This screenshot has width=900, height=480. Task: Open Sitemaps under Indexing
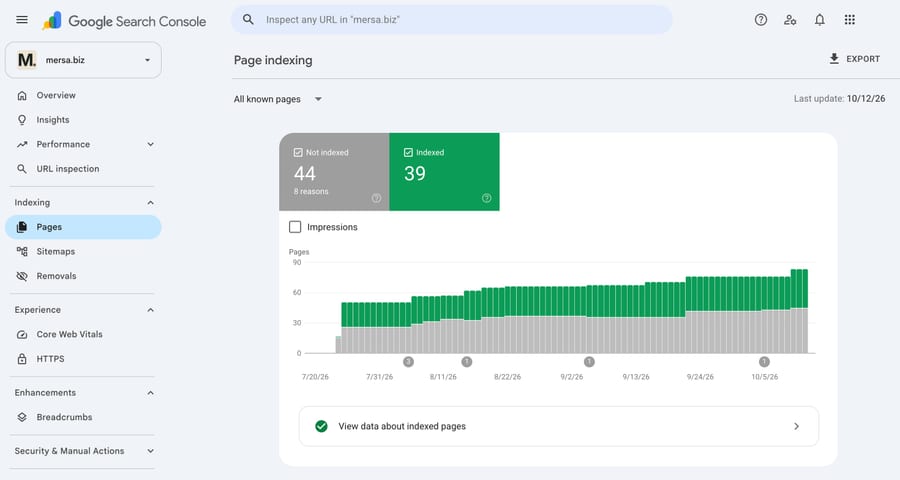(x=83, y=251)
